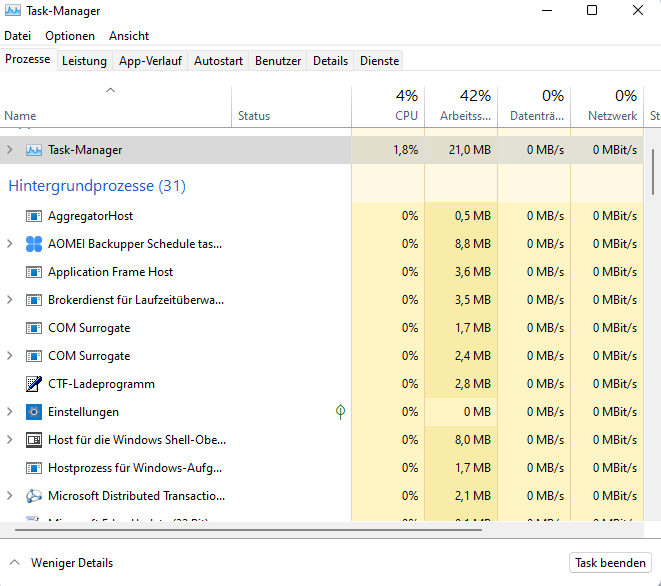
Task: Switch to the Details tab
Action: tap(330, 61)
